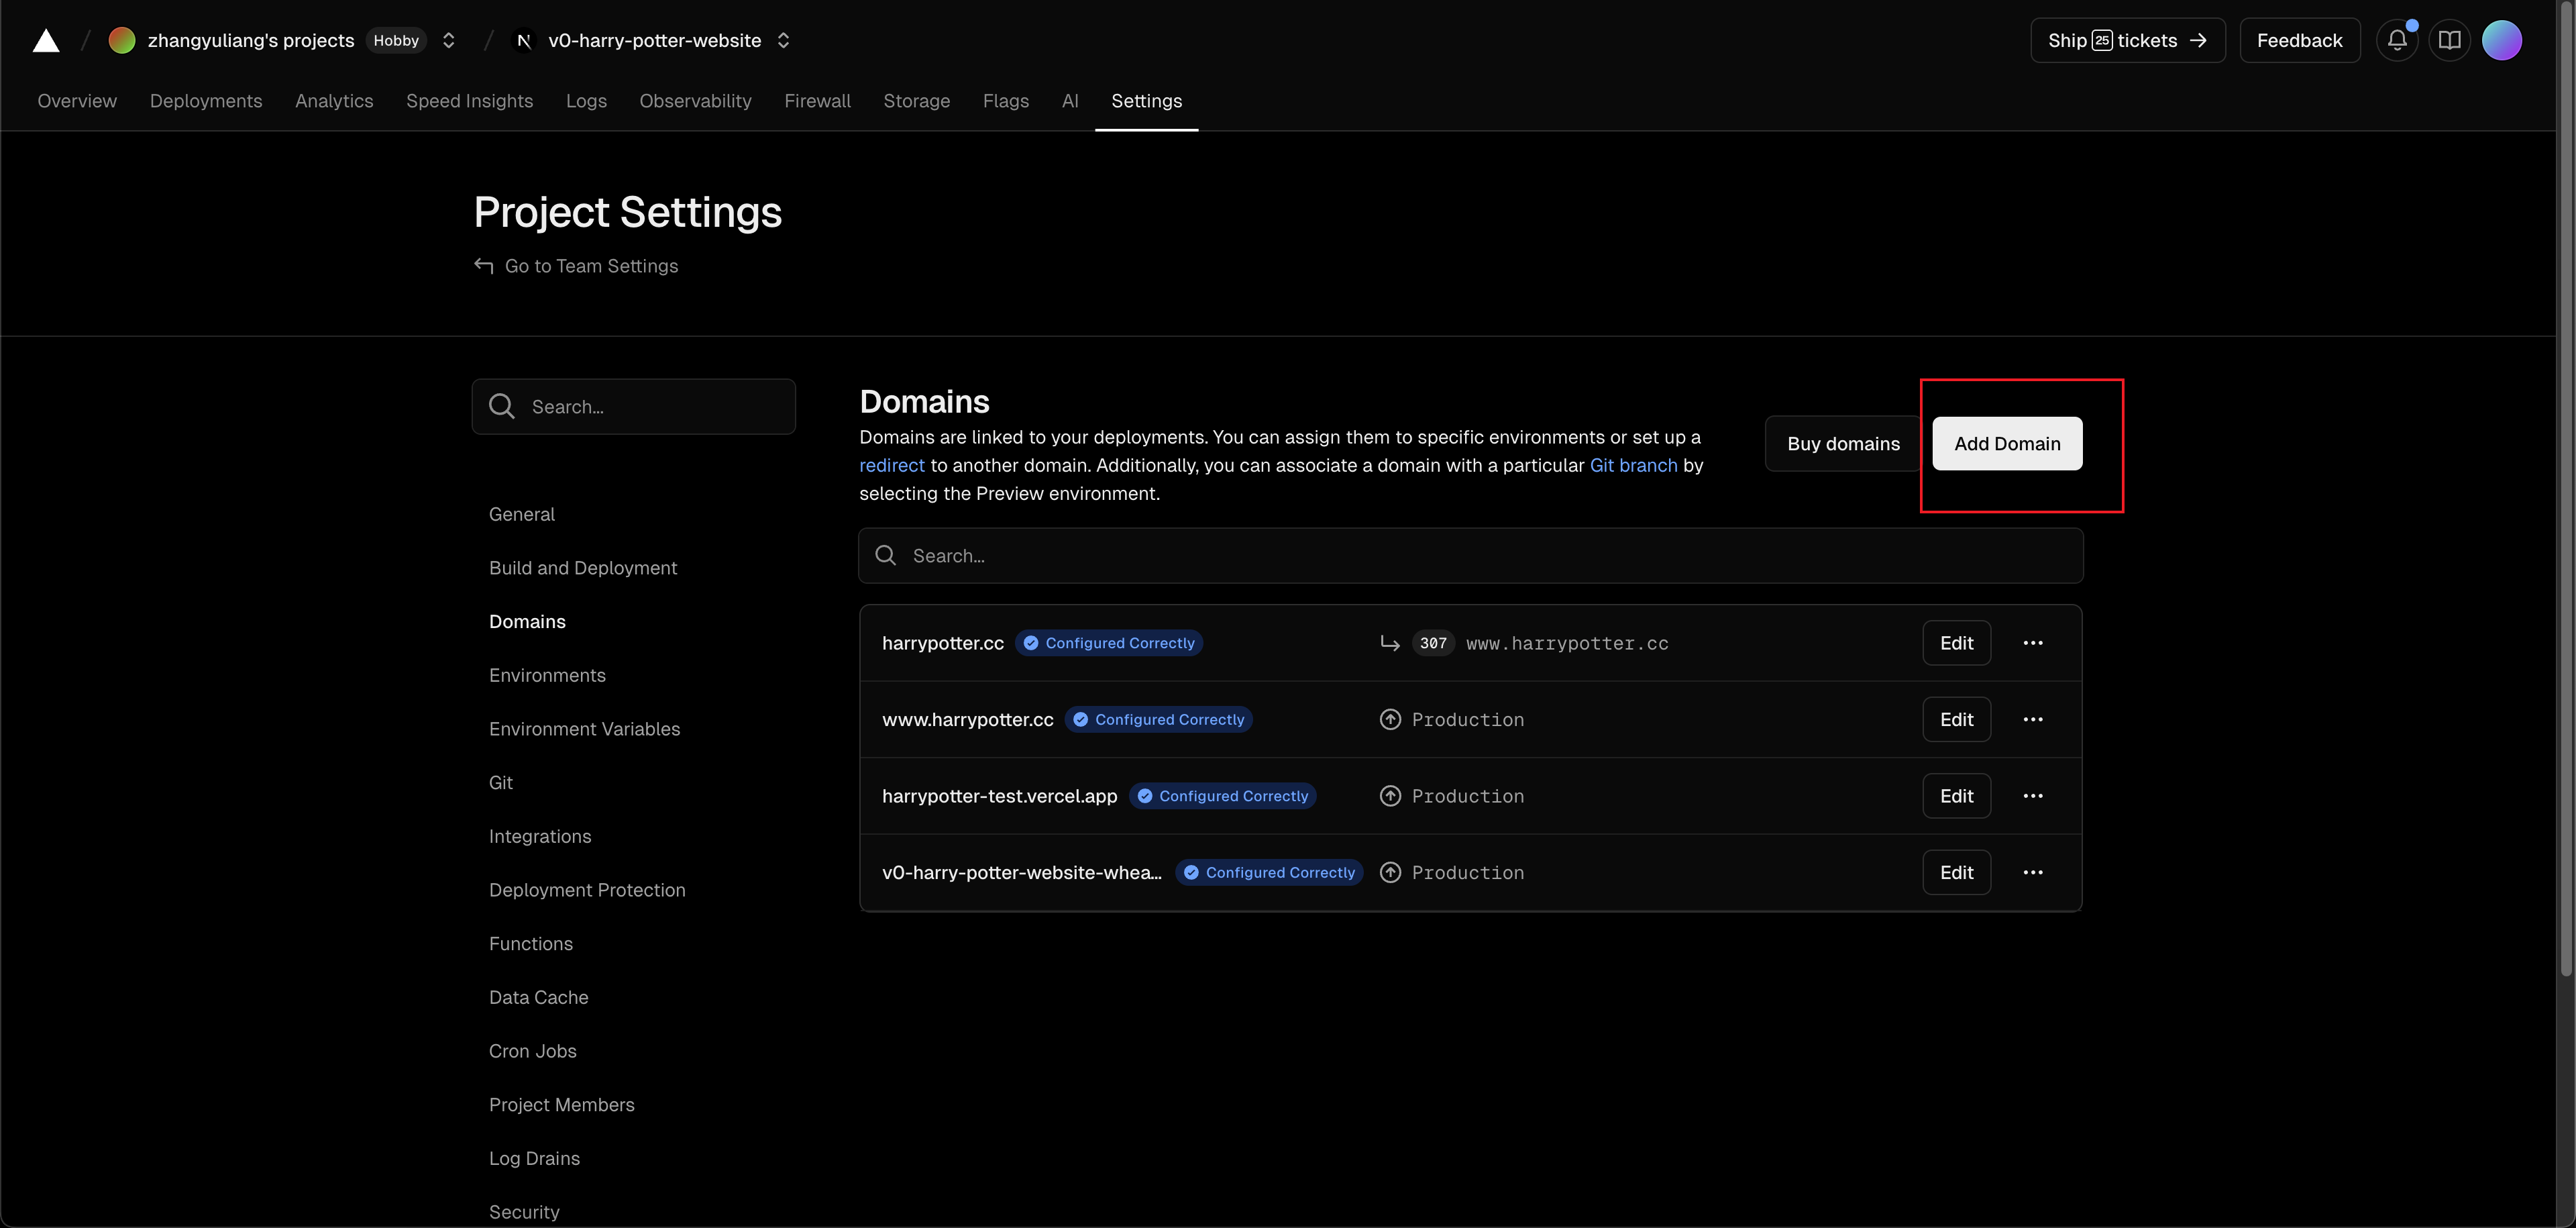Go to the Speed Insights tab
This screenshot has height=1228, width=2576.
[469, 101]
